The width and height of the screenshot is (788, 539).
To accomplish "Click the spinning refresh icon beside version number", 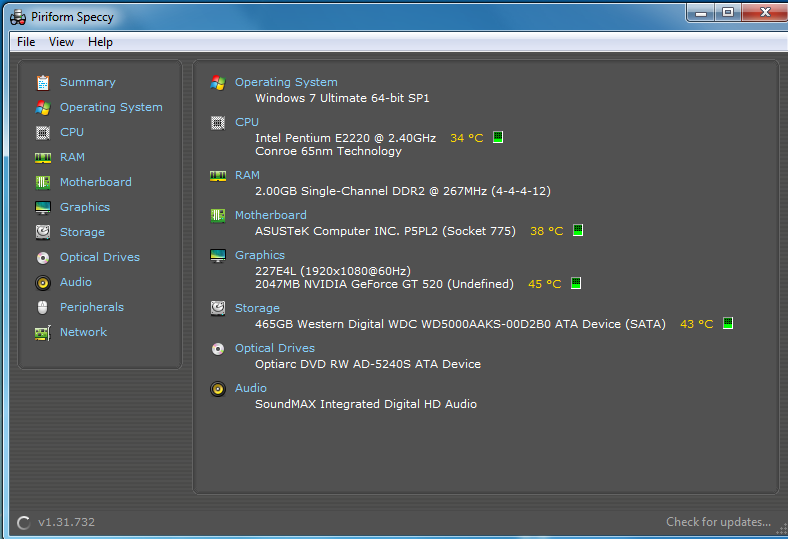I will (24, 523).
